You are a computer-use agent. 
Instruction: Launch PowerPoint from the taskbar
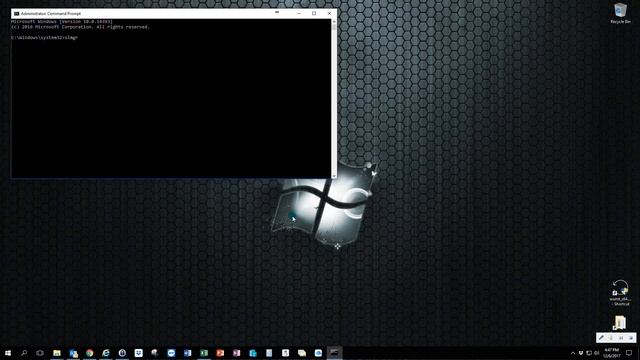[x=220, y=353]
